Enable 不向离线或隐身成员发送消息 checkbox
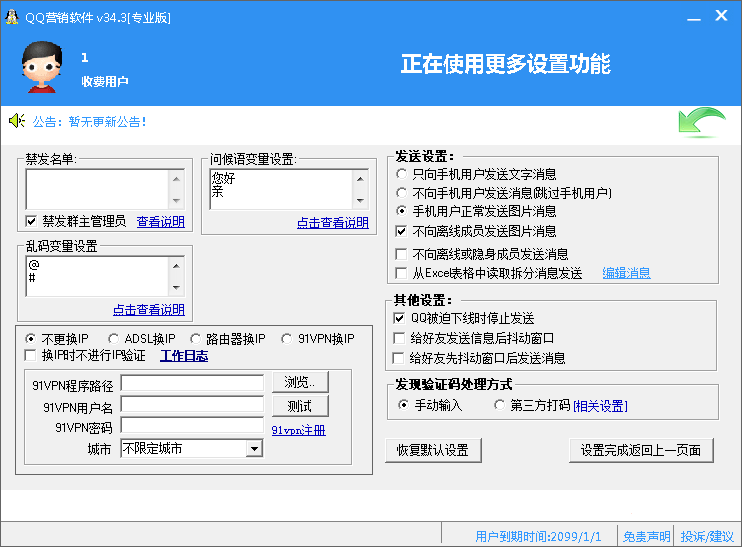The height and width of the screenshot is (547, 742). point(401,254)
